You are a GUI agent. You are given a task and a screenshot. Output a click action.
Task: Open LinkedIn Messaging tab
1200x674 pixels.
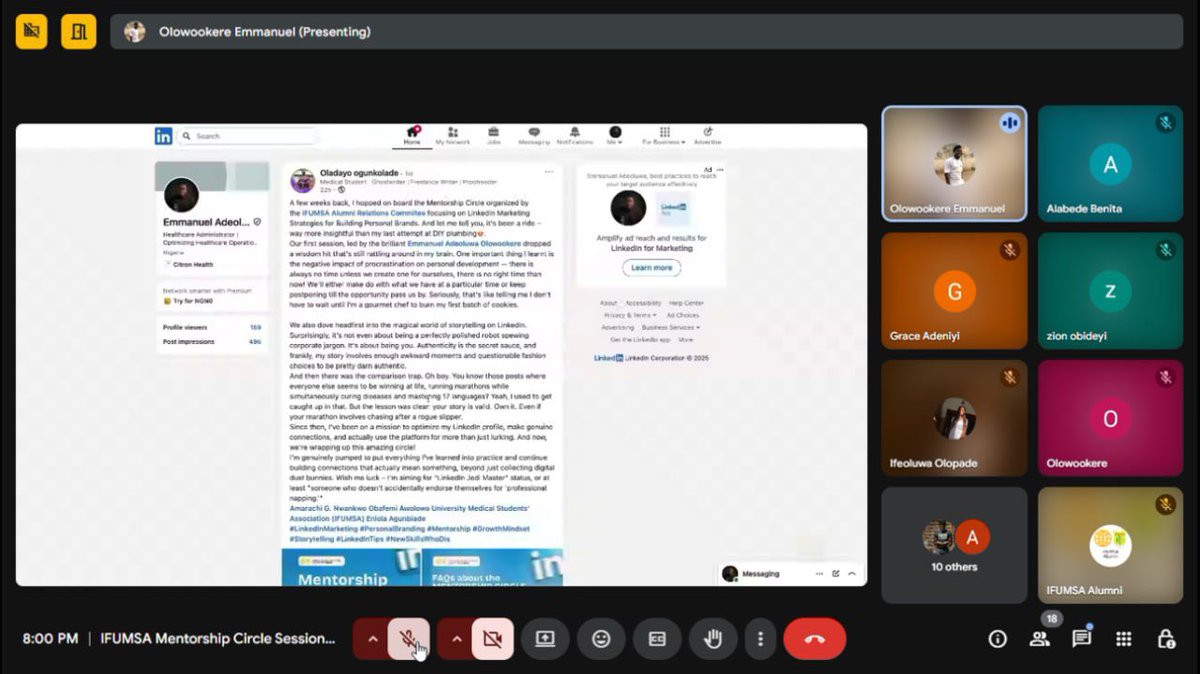coord(533,136)
